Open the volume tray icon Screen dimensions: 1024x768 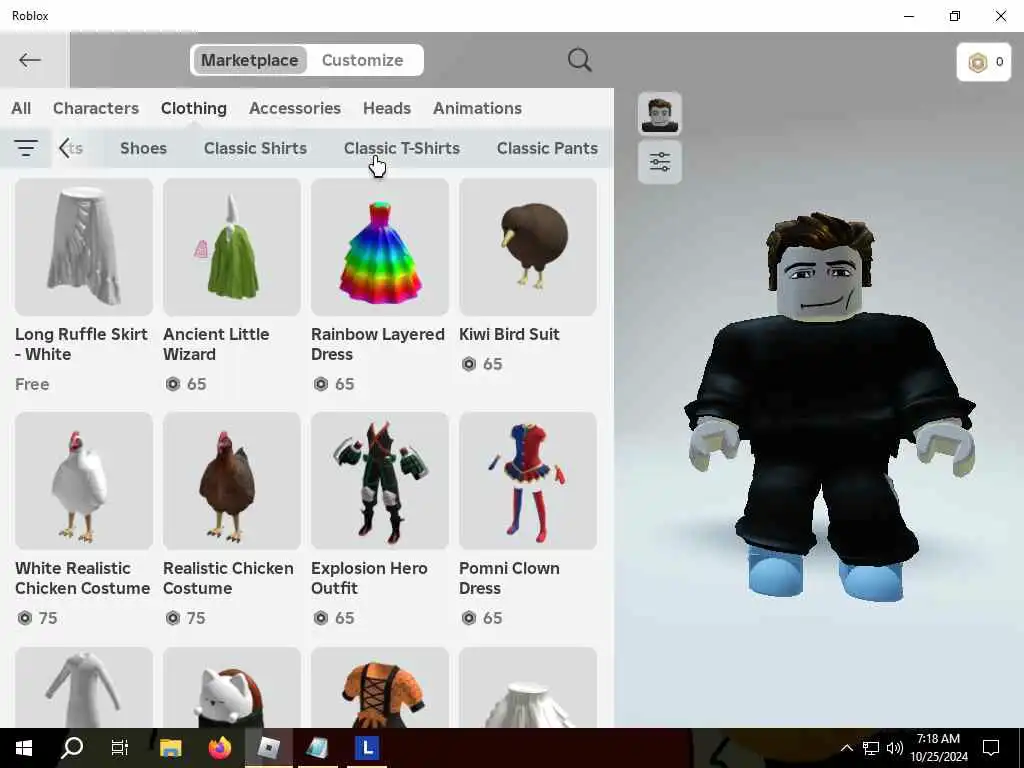point(895,748)
